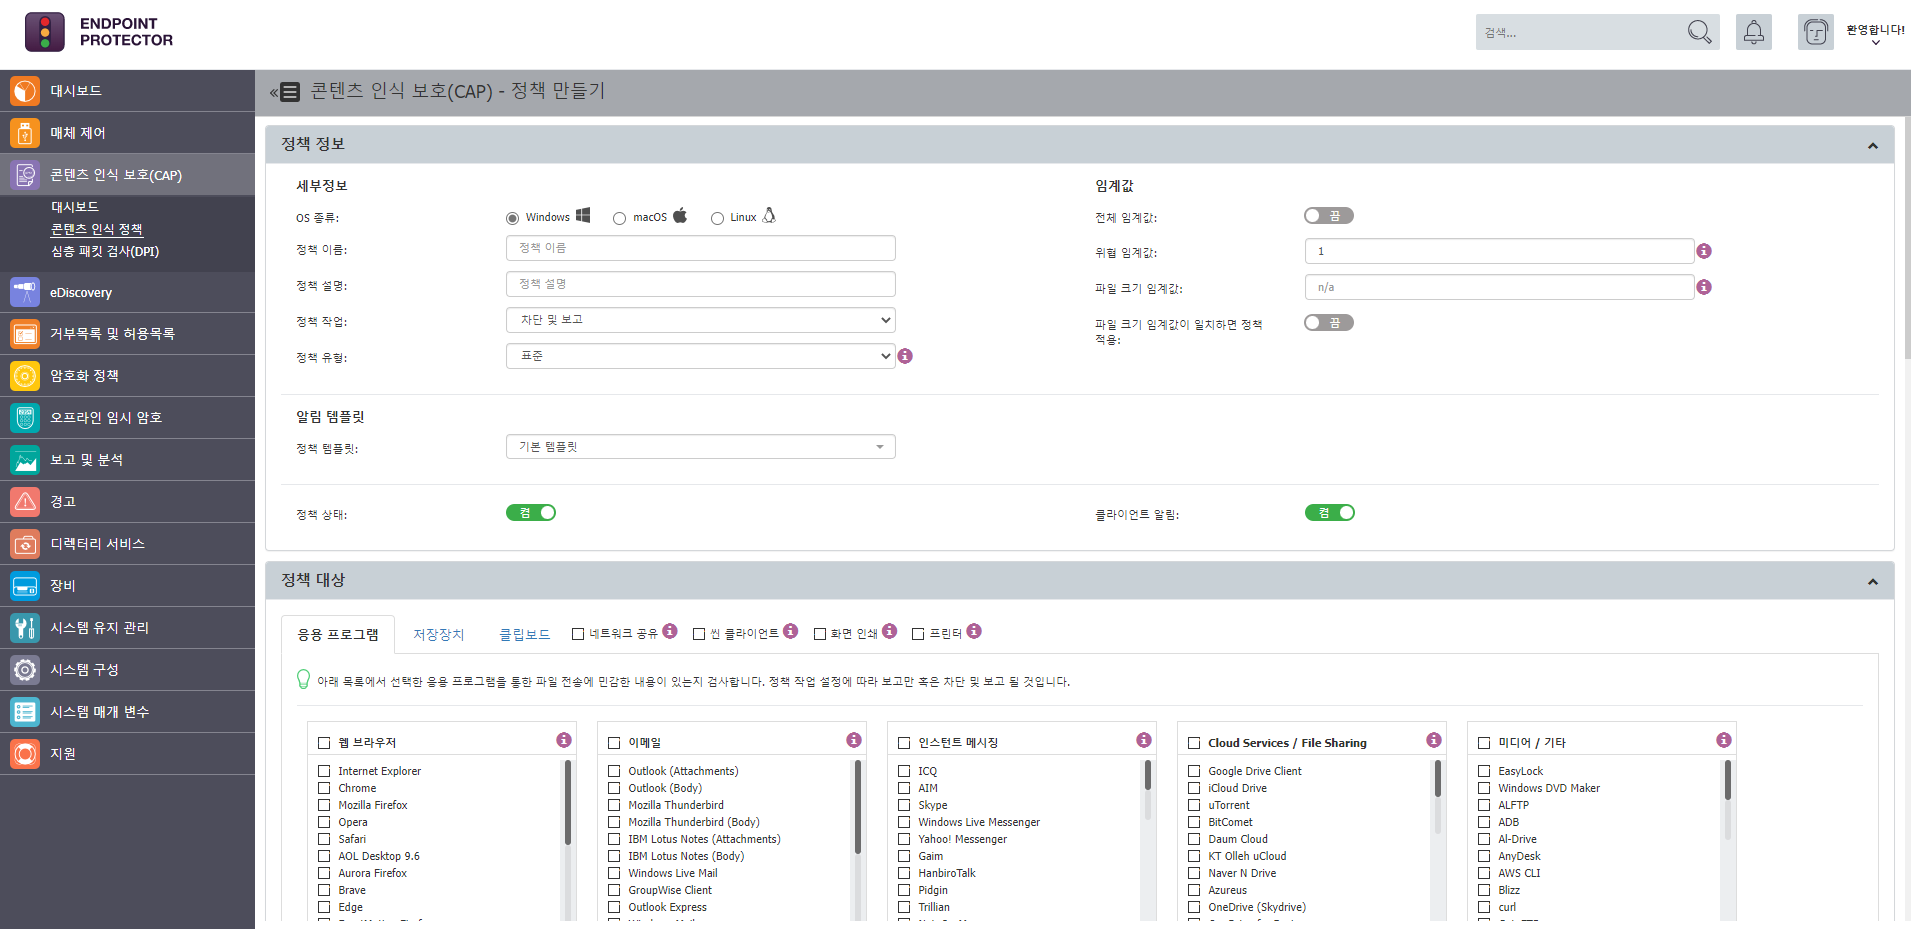Toggle the 파일 크기 임계값 일치 switch
This screenshot has height=929, width=1911.
coord(1329,323)
